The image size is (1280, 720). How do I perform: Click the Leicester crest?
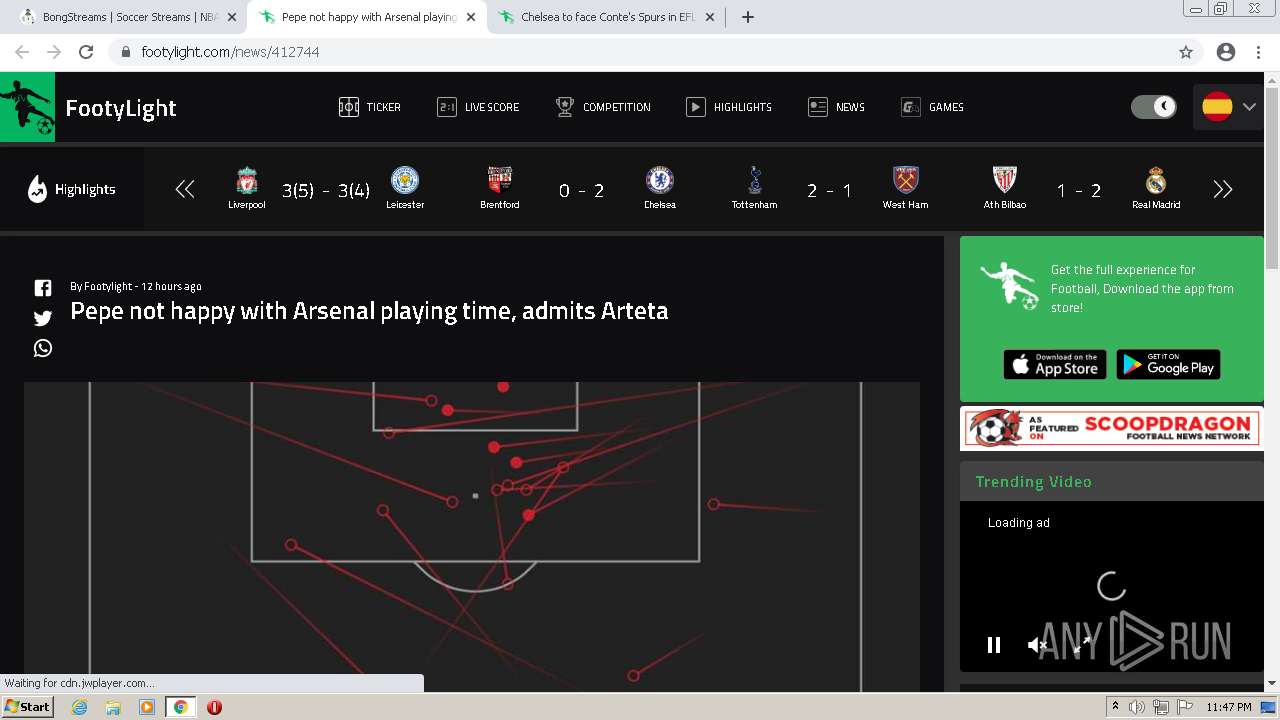click(405, 180)
